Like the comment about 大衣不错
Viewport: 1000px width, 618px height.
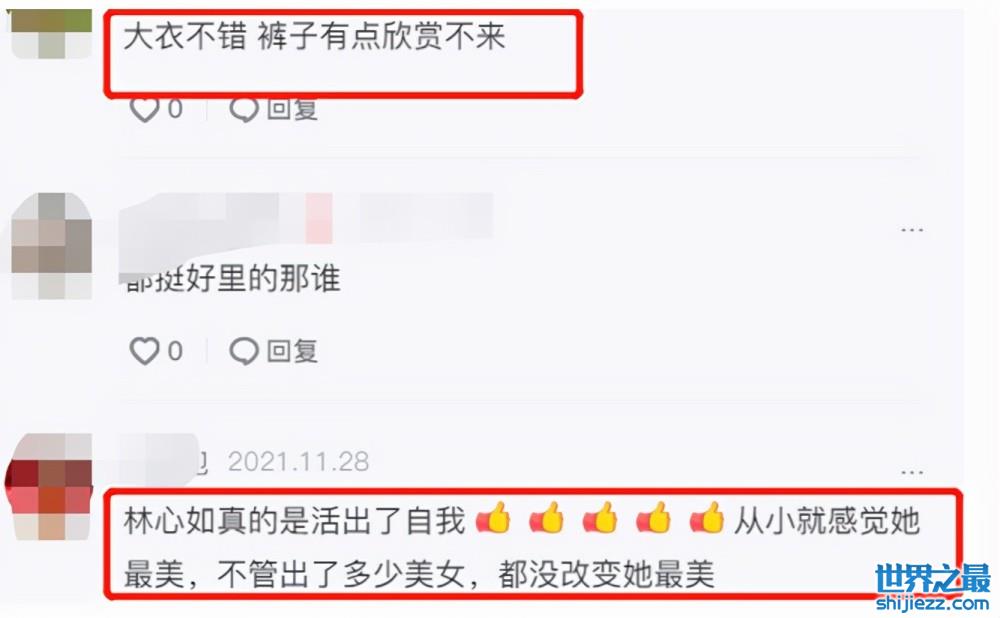click(x=145, y=110)
